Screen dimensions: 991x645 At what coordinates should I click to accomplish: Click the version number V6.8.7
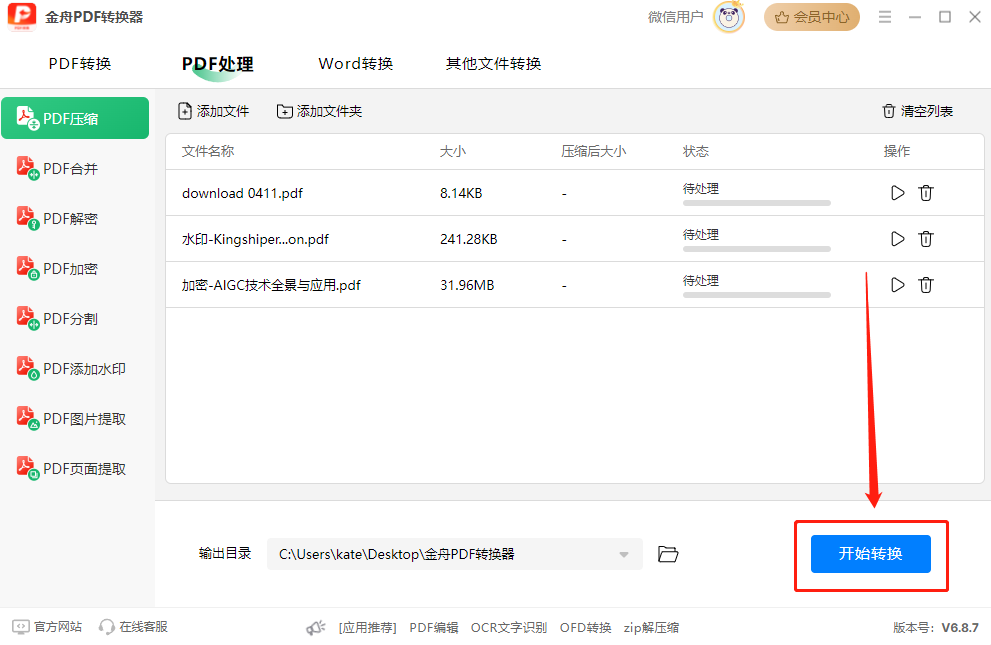pyautogui.click(x=960, y=627)
